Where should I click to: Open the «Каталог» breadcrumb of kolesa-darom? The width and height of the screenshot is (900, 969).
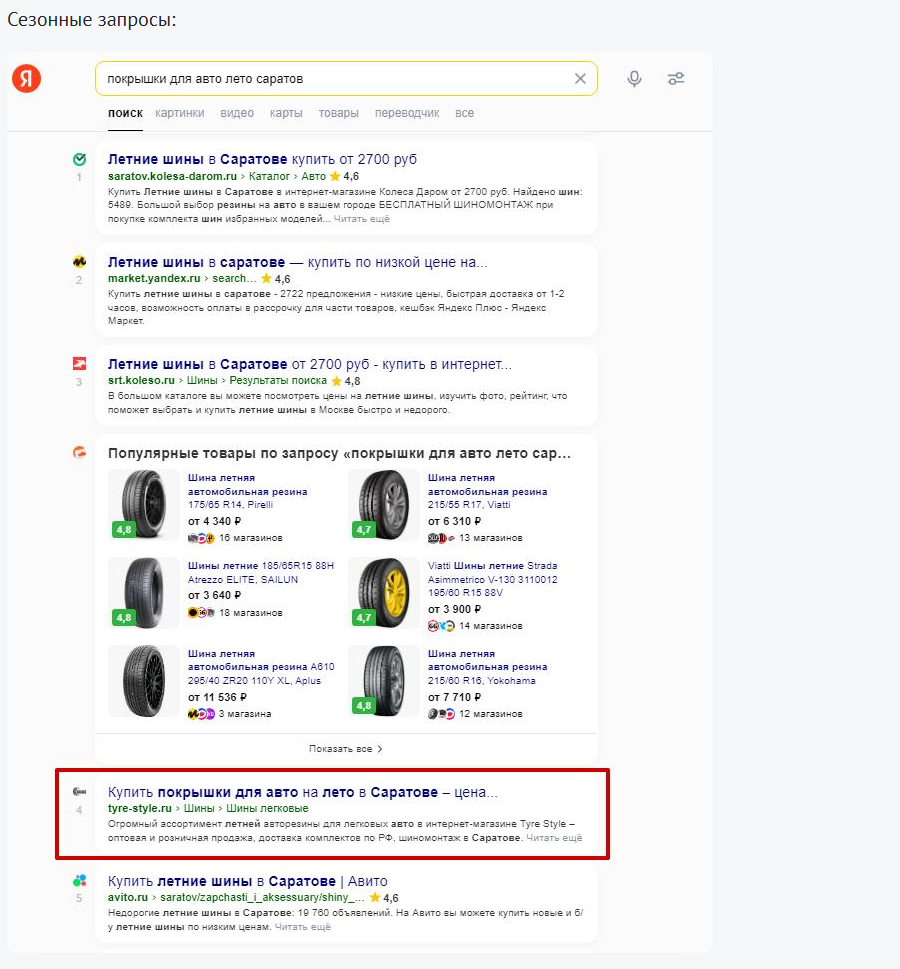pyautogui.click(x=269, y=176)
